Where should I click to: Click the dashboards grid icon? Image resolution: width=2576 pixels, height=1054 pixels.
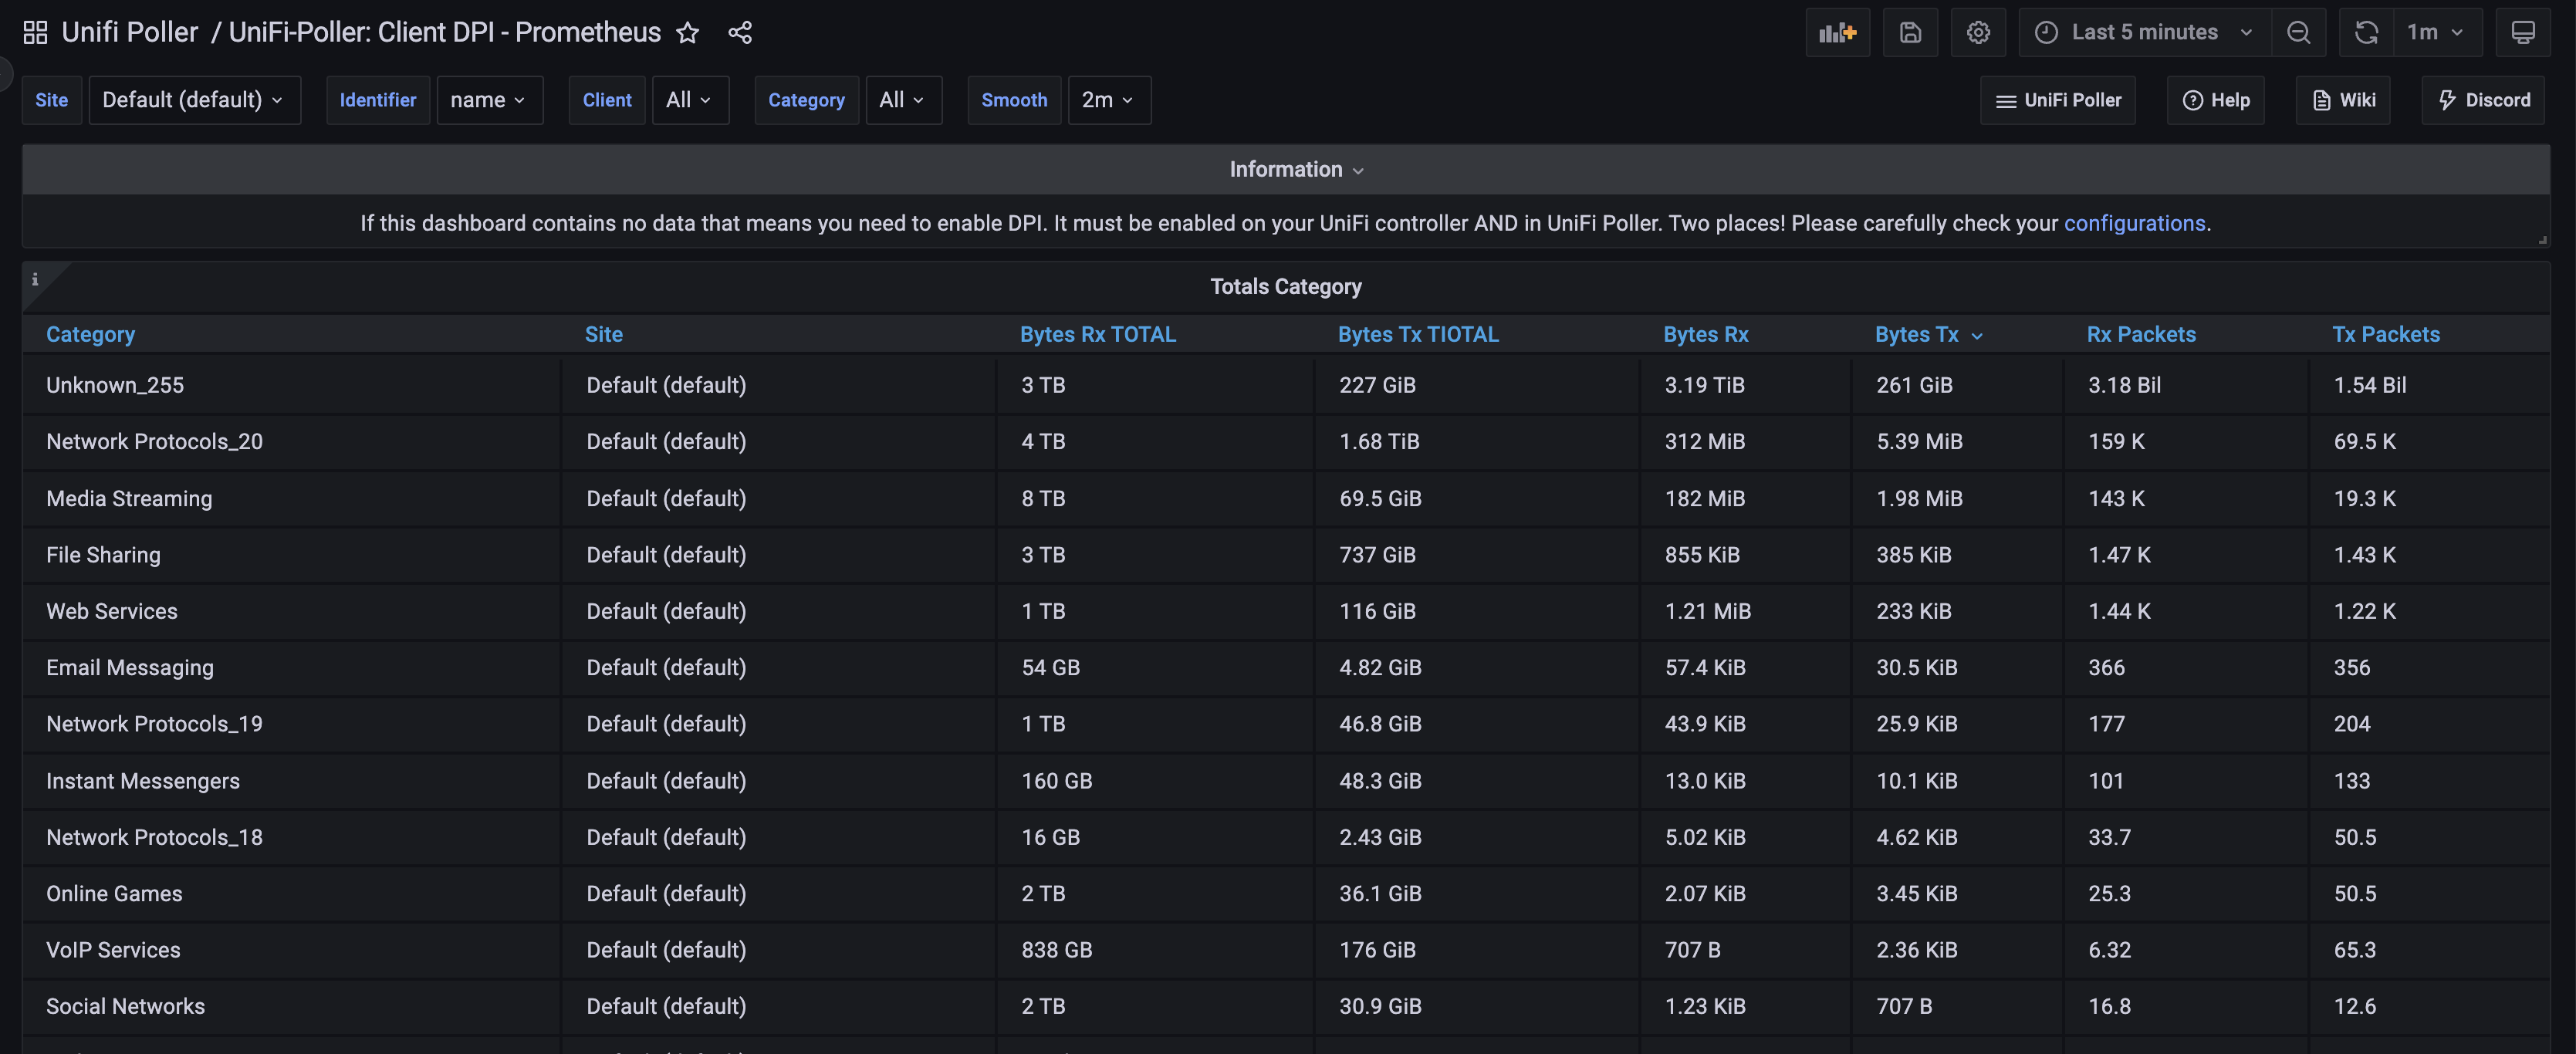pos(35,32)
